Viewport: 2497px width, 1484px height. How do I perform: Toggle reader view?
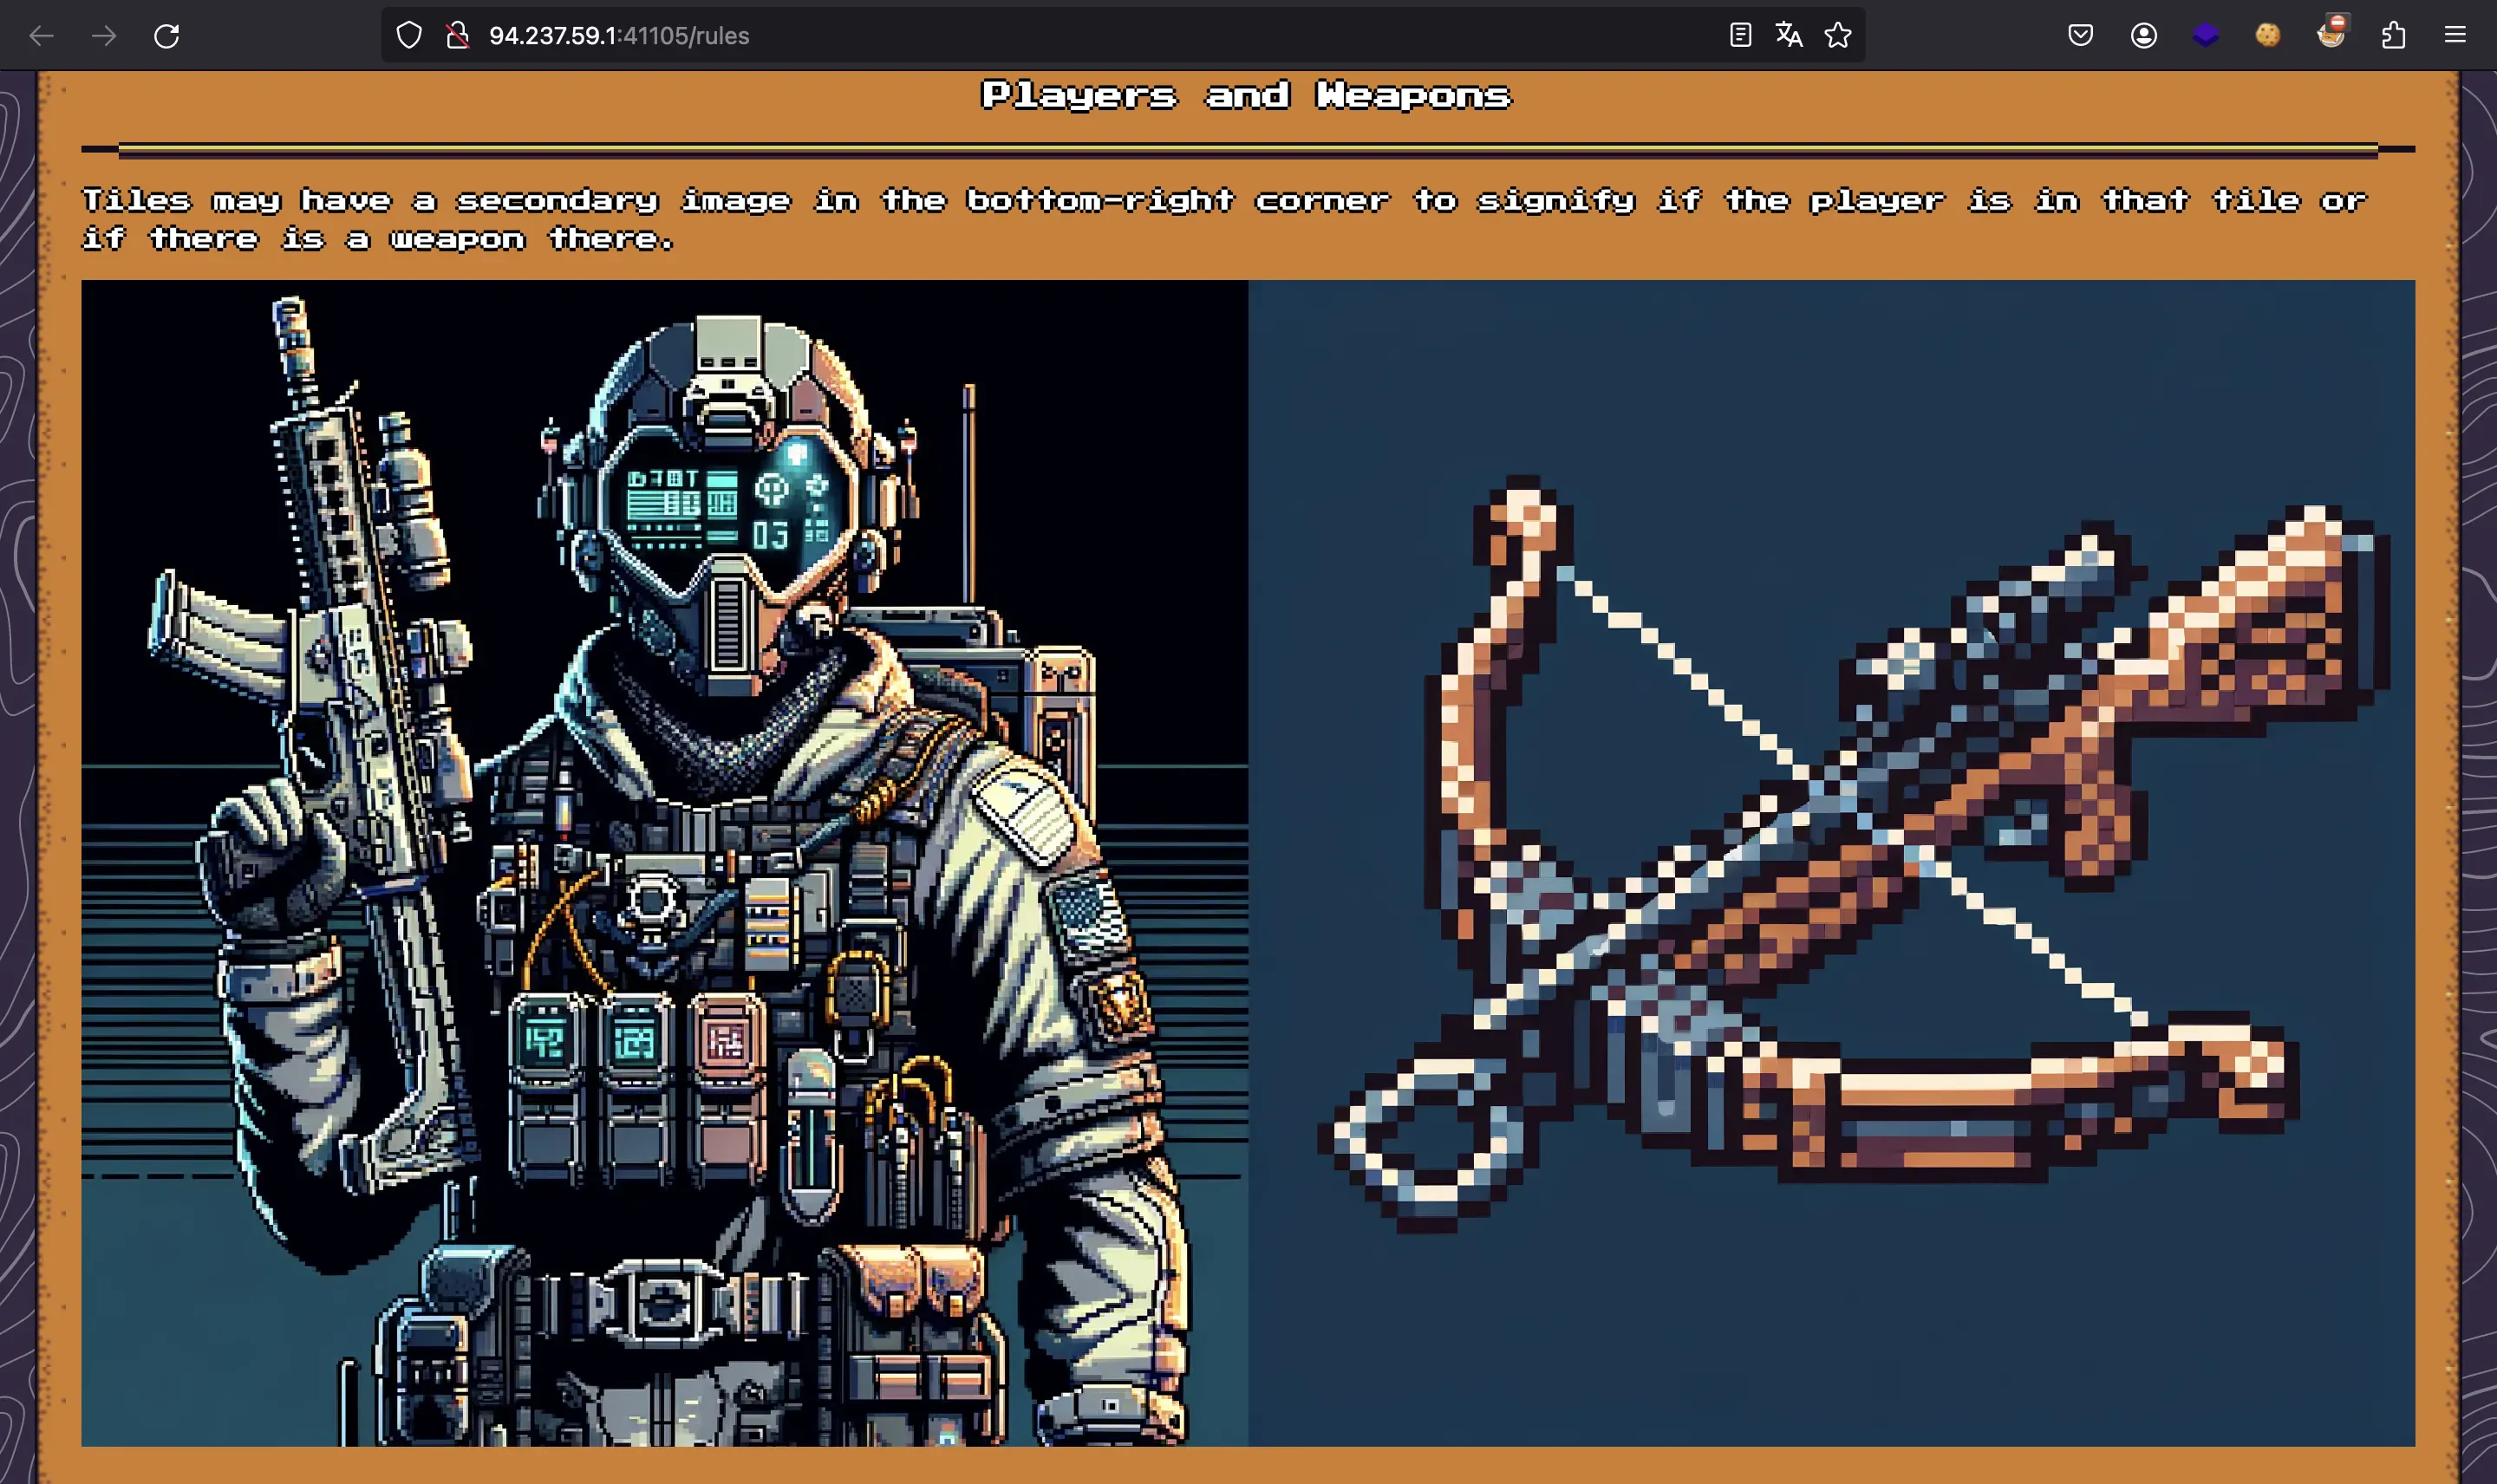1740,36
